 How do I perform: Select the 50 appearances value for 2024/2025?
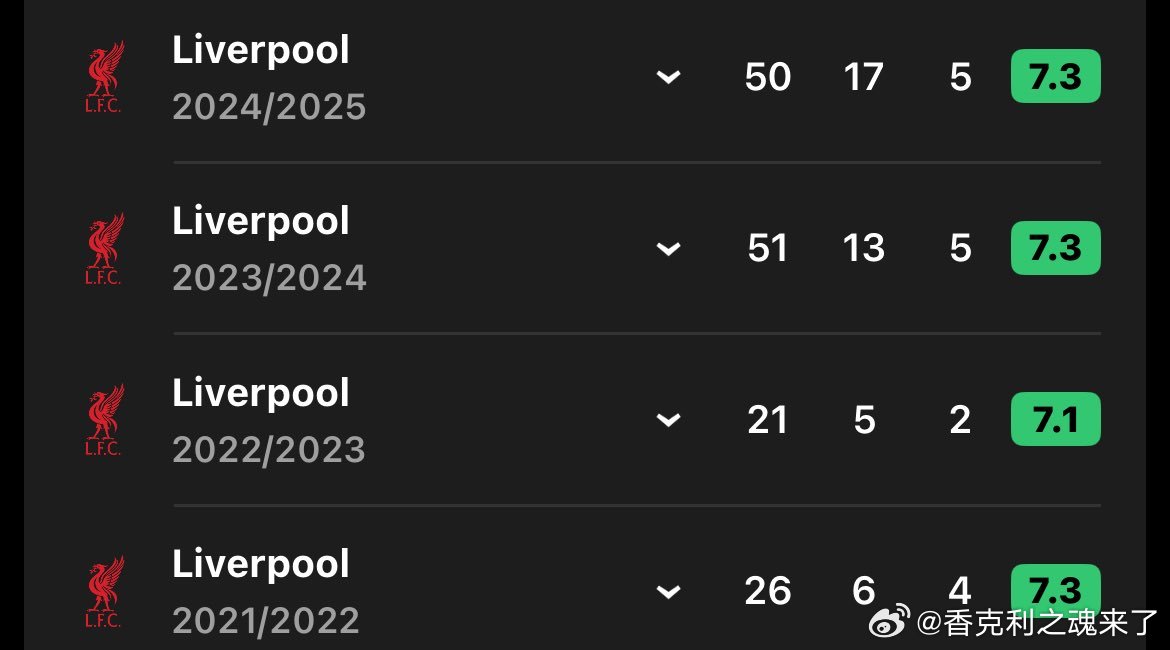point(768,77)
